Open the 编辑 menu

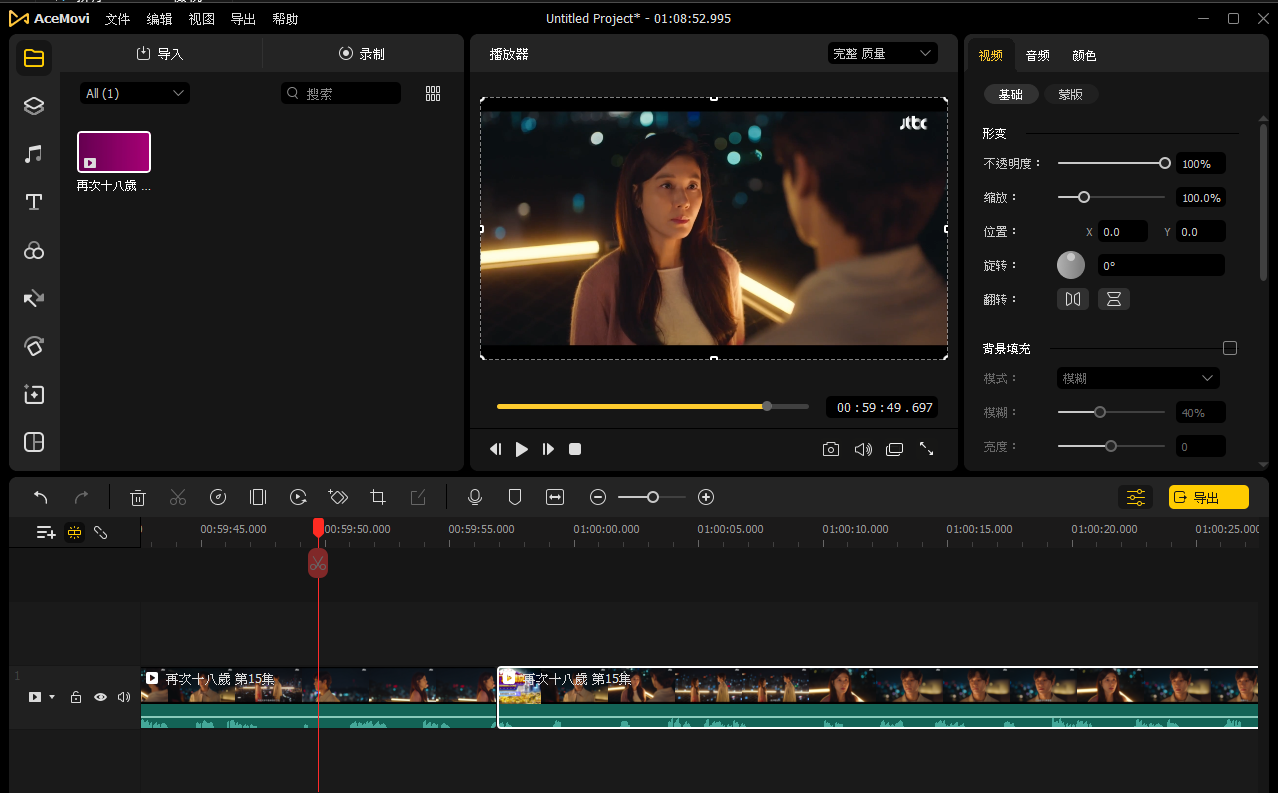[159, 19]
